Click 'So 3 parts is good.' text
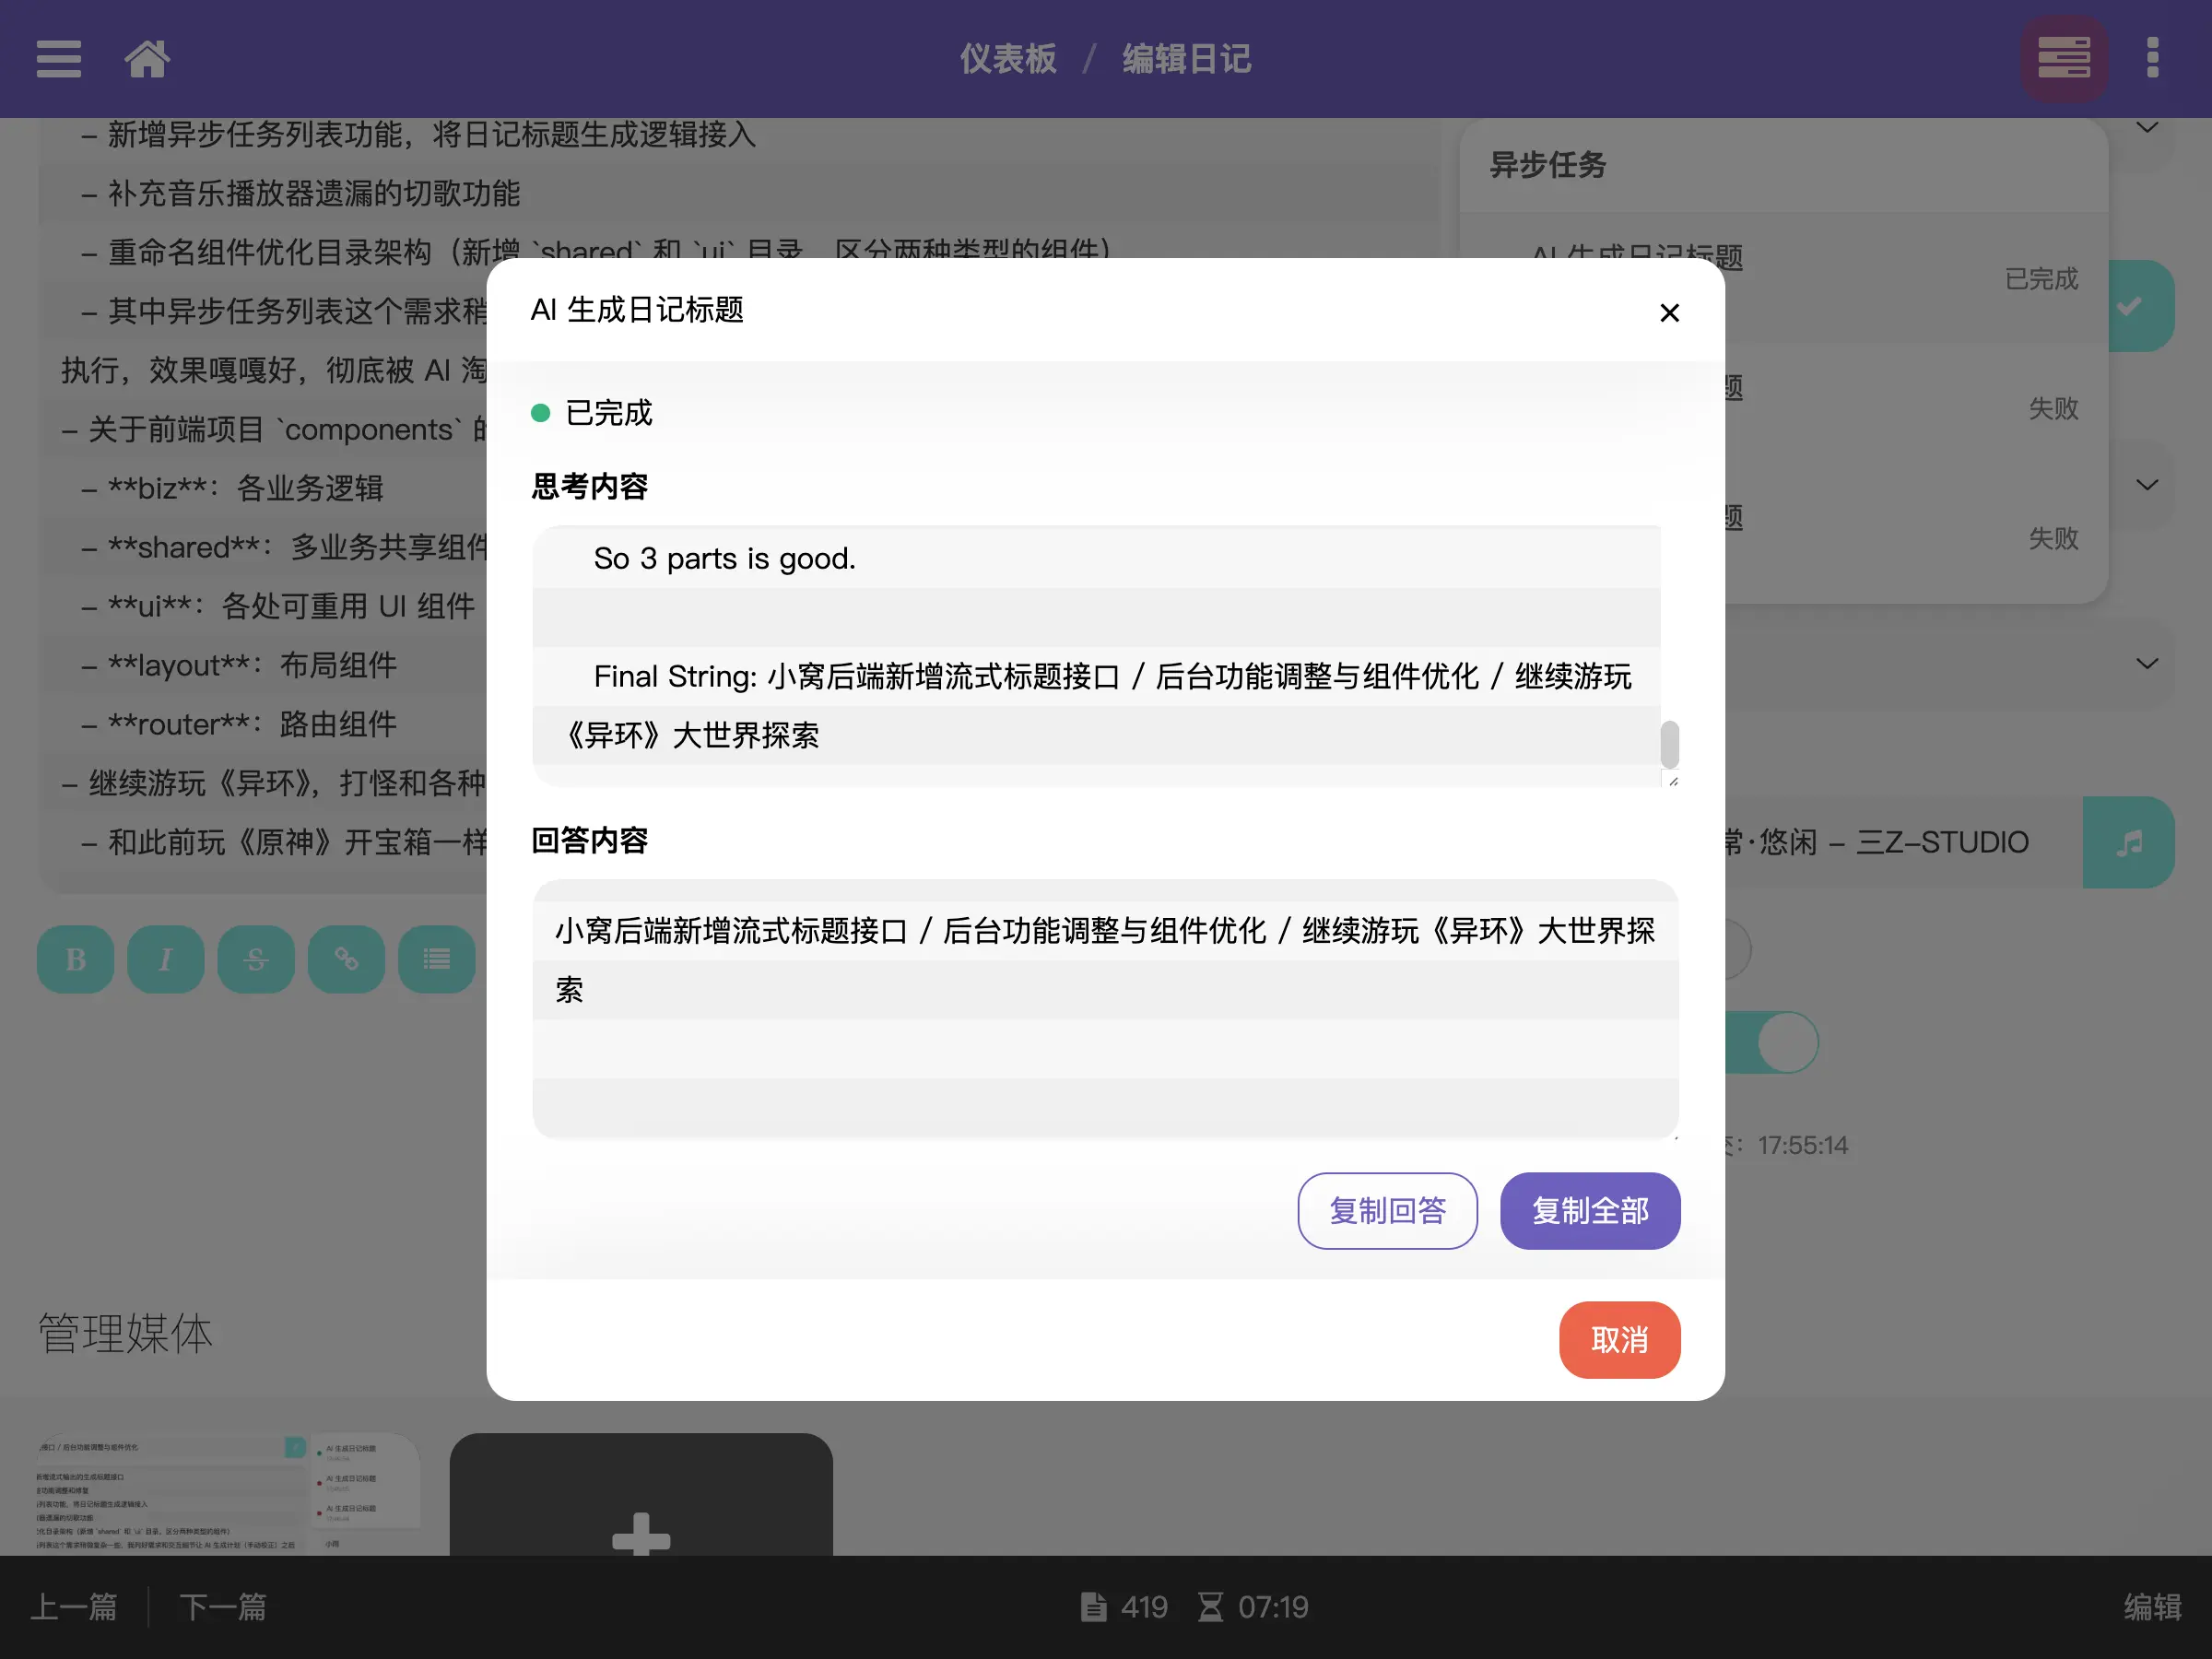Screen dimensions: 2212x1659 pos(724,558)
